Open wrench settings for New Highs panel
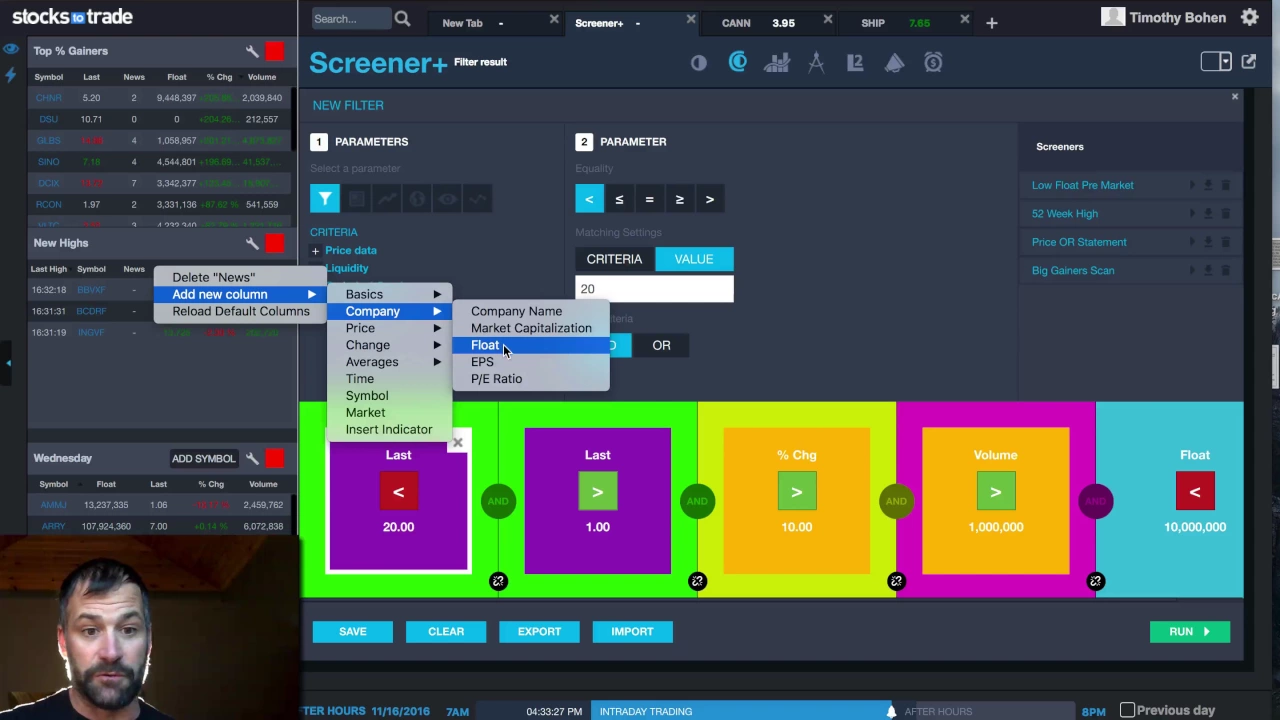The image size is (1280, 720). tap(252, 243)
